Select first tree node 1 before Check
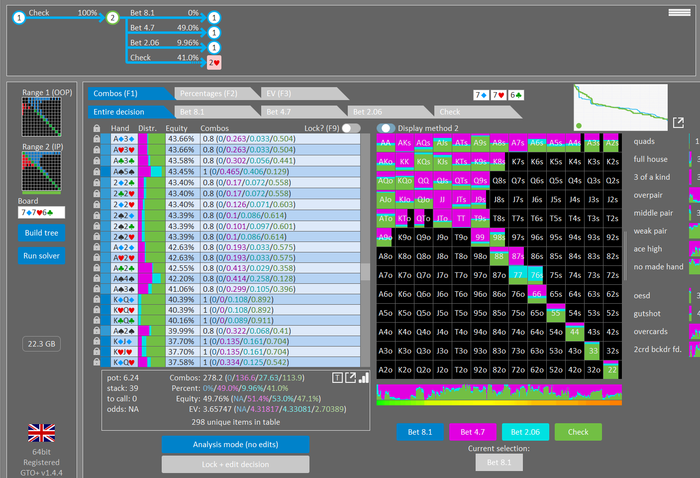700x478 pixels. pos(19,18)
